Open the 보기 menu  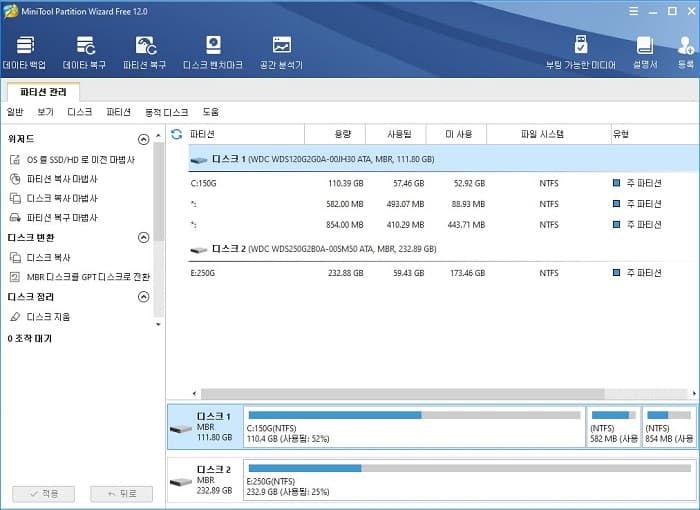pyautogui.click(x=46, y=112)
